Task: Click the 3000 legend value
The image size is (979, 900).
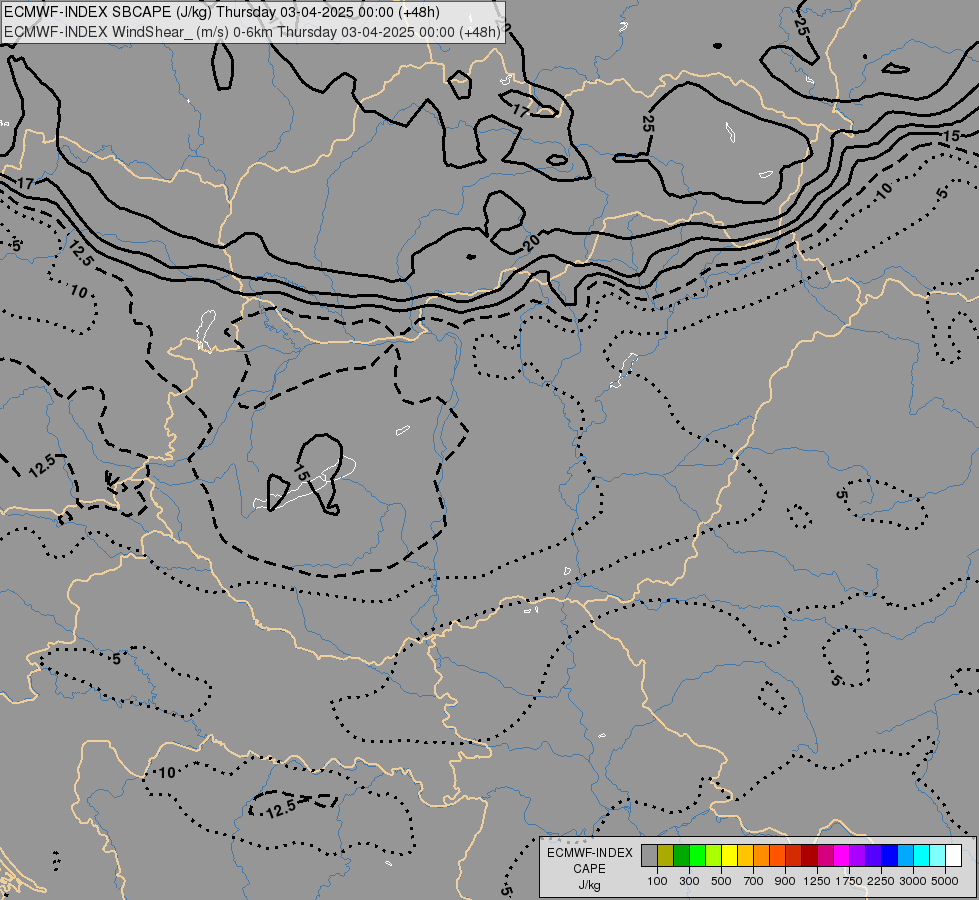Action: [x=913, y=881]
